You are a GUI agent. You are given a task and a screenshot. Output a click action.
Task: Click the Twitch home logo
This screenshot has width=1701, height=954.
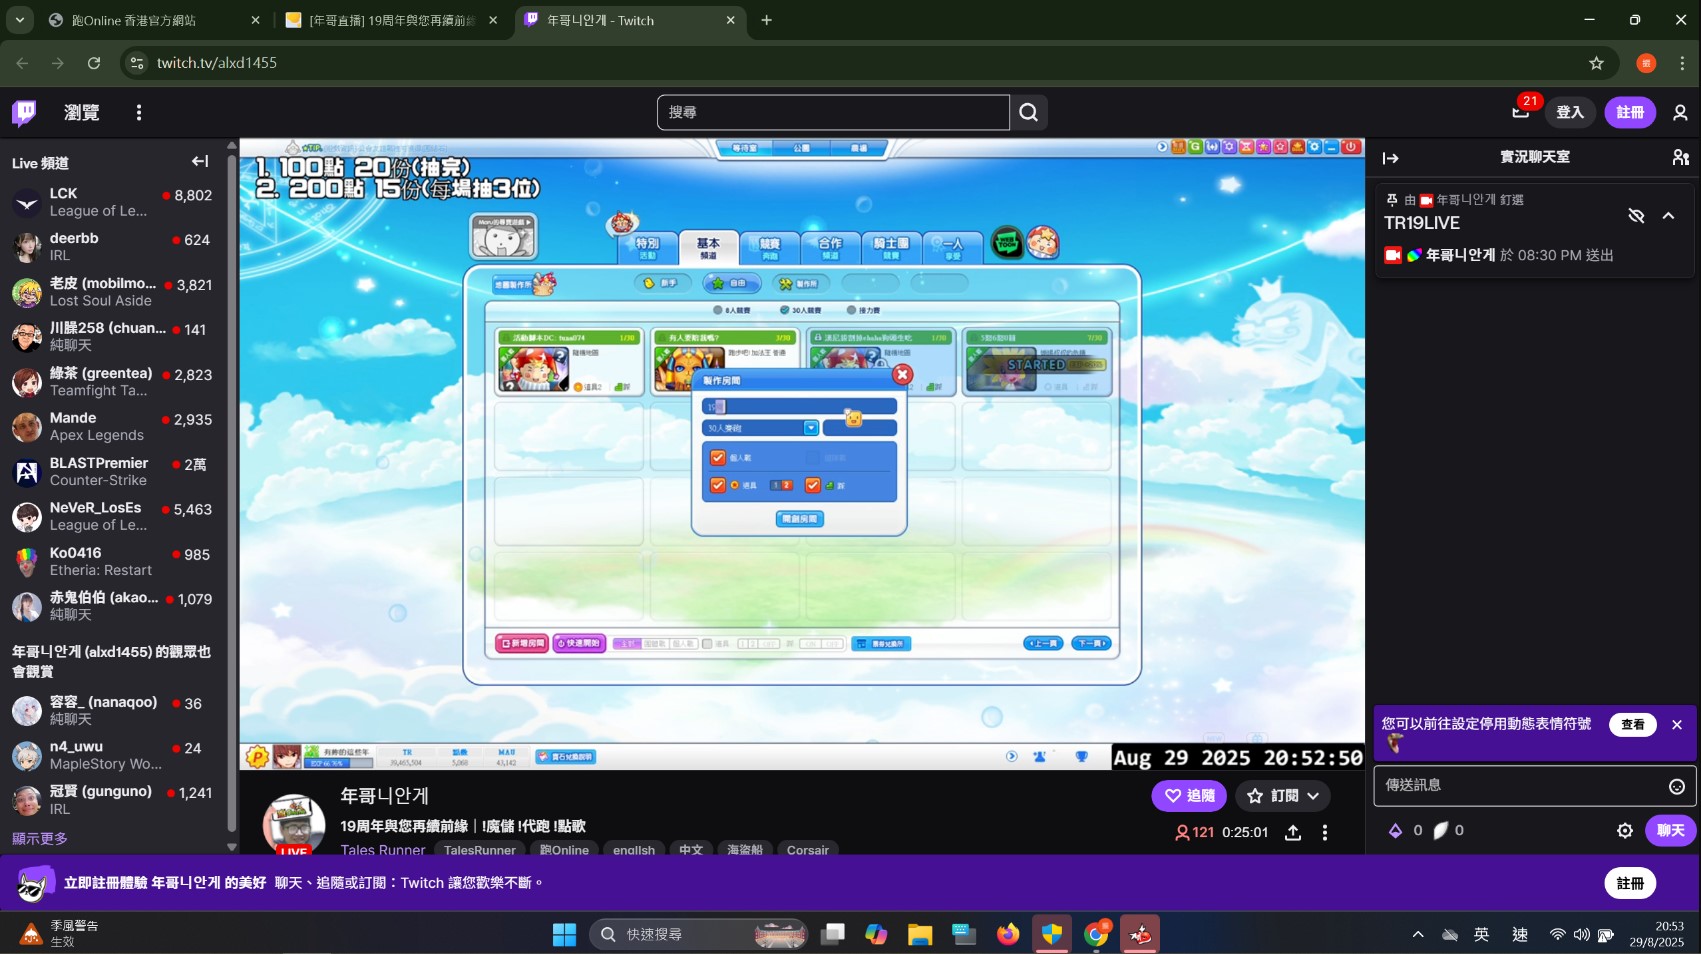coord(24,112)
